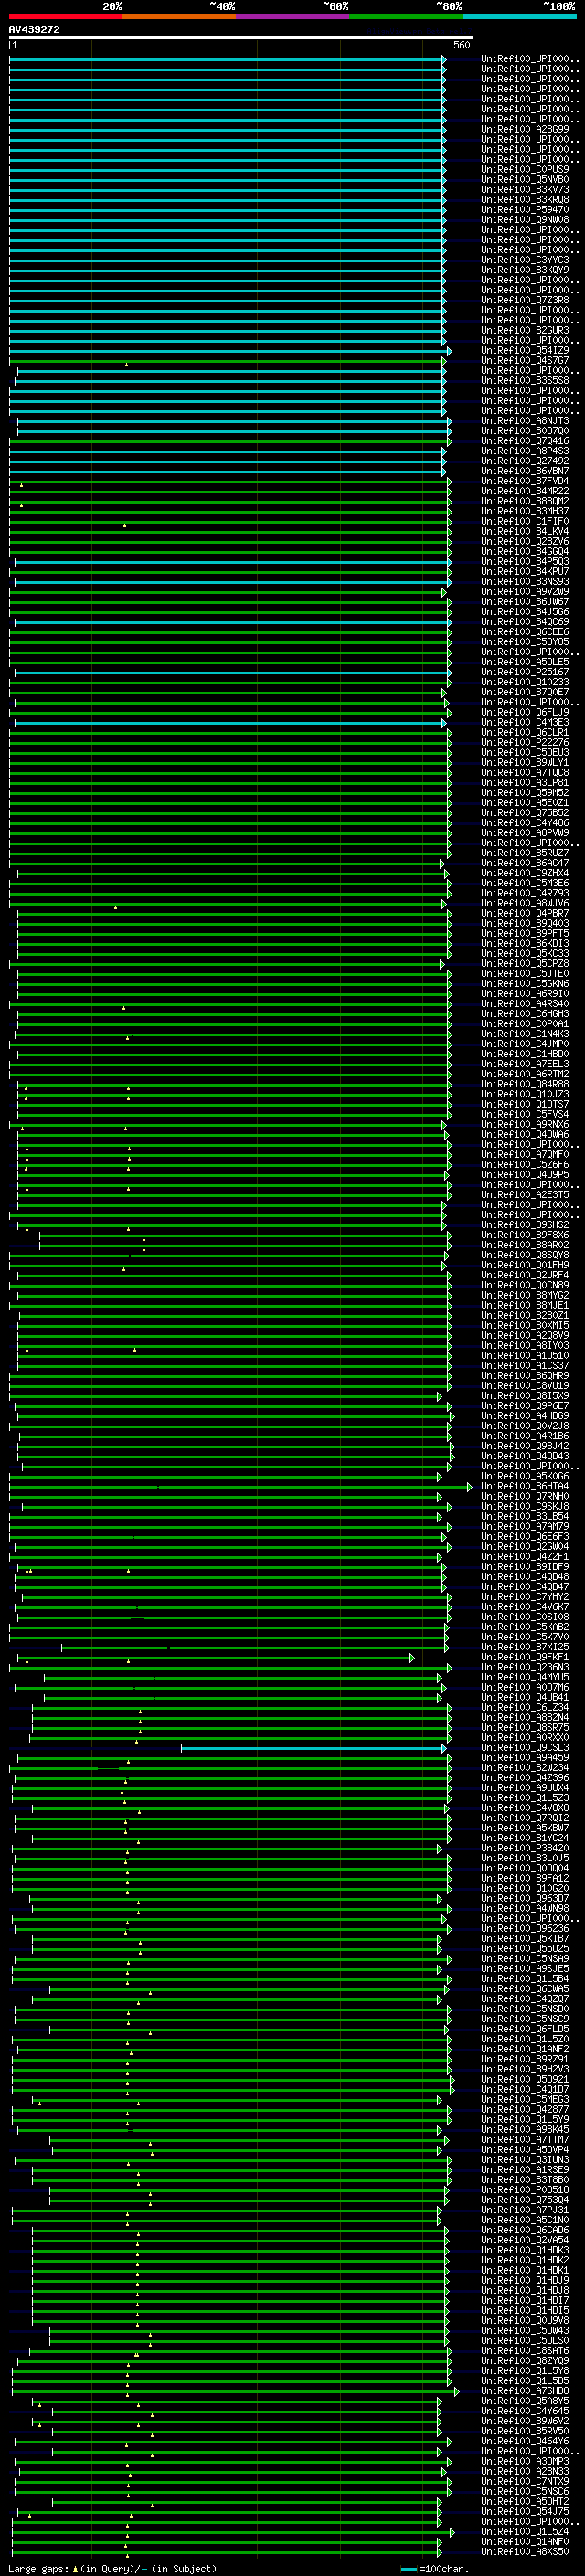
Task: Open the UniRef100_Q5NVB0 hit label
Action: (524, 179)
